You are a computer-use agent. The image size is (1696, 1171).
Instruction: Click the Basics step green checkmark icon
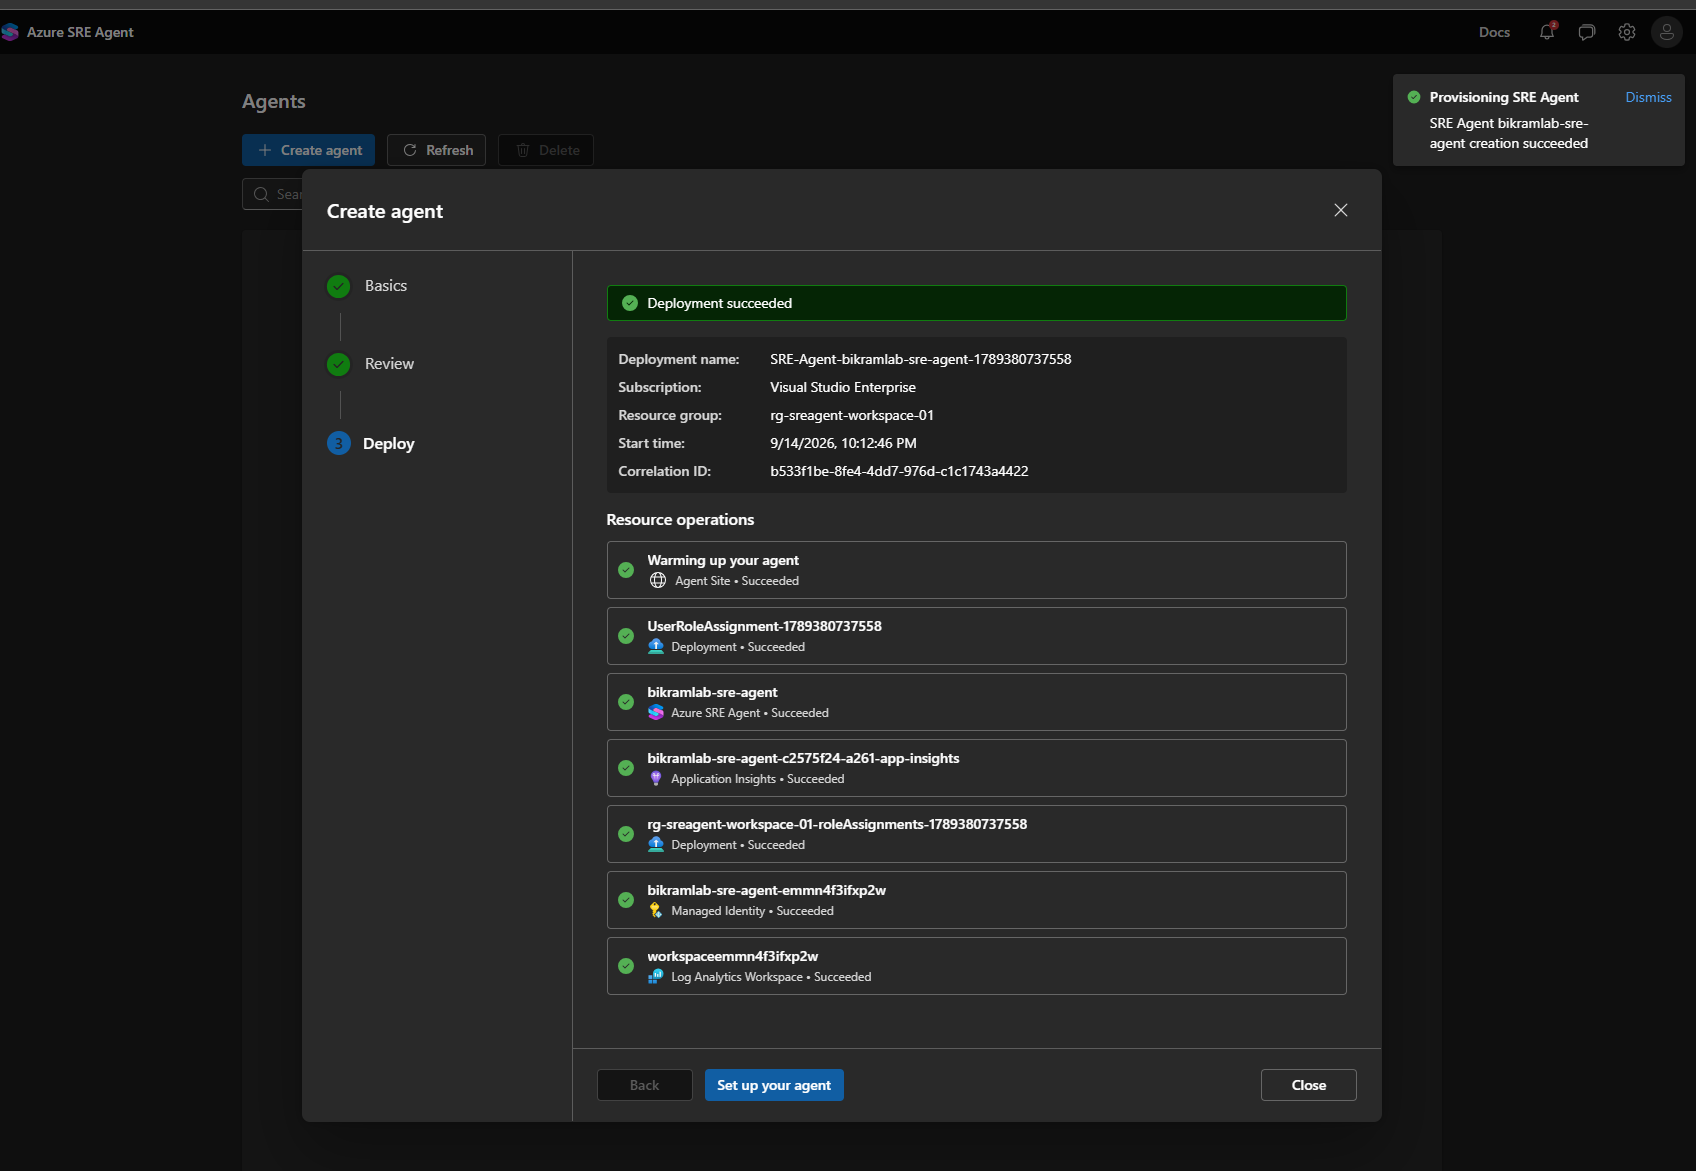tap(339, 286)
